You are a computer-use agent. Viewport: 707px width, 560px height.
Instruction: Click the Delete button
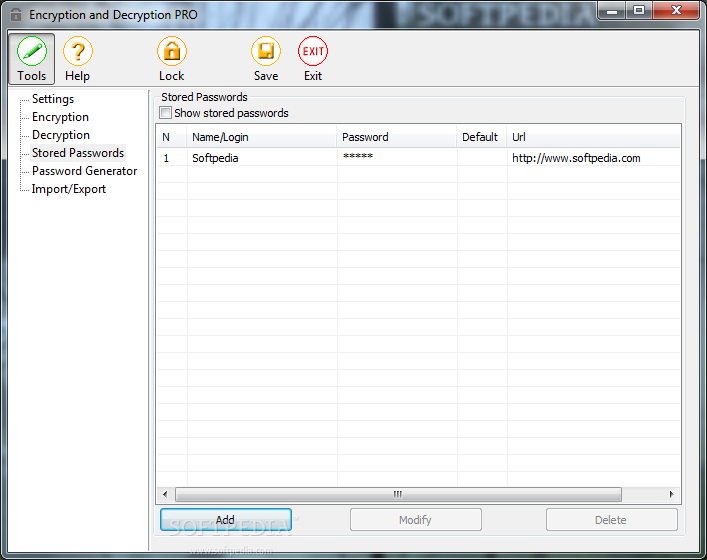click(611, 520)
